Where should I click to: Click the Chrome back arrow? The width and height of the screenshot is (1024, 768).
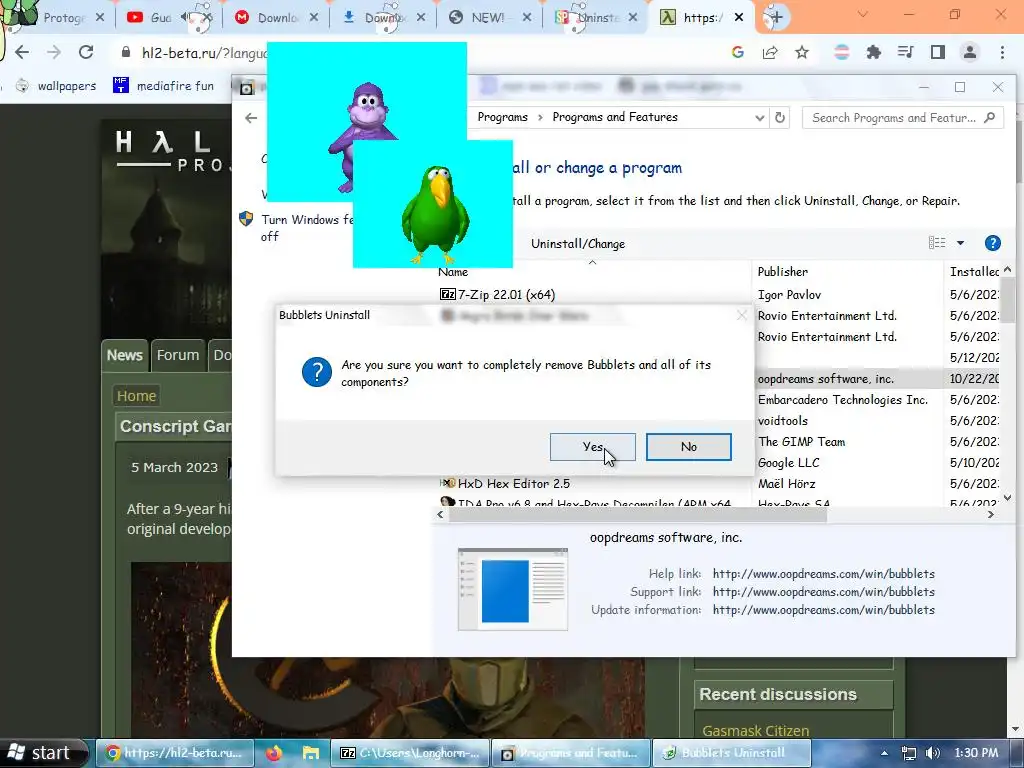[x=22, y=52]
